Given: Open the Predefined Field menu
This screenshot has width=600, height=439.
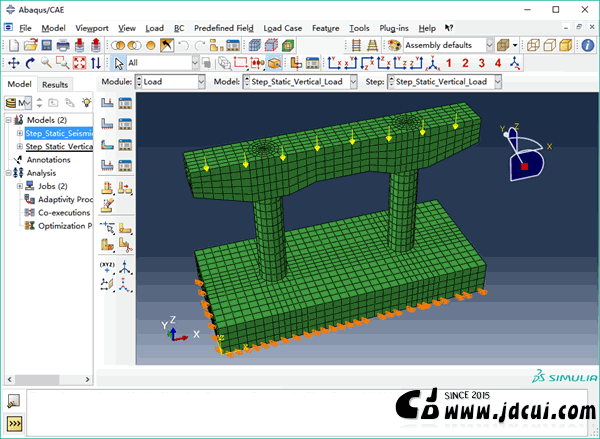Looking at the screenshot, I should (x=224, y=28).
